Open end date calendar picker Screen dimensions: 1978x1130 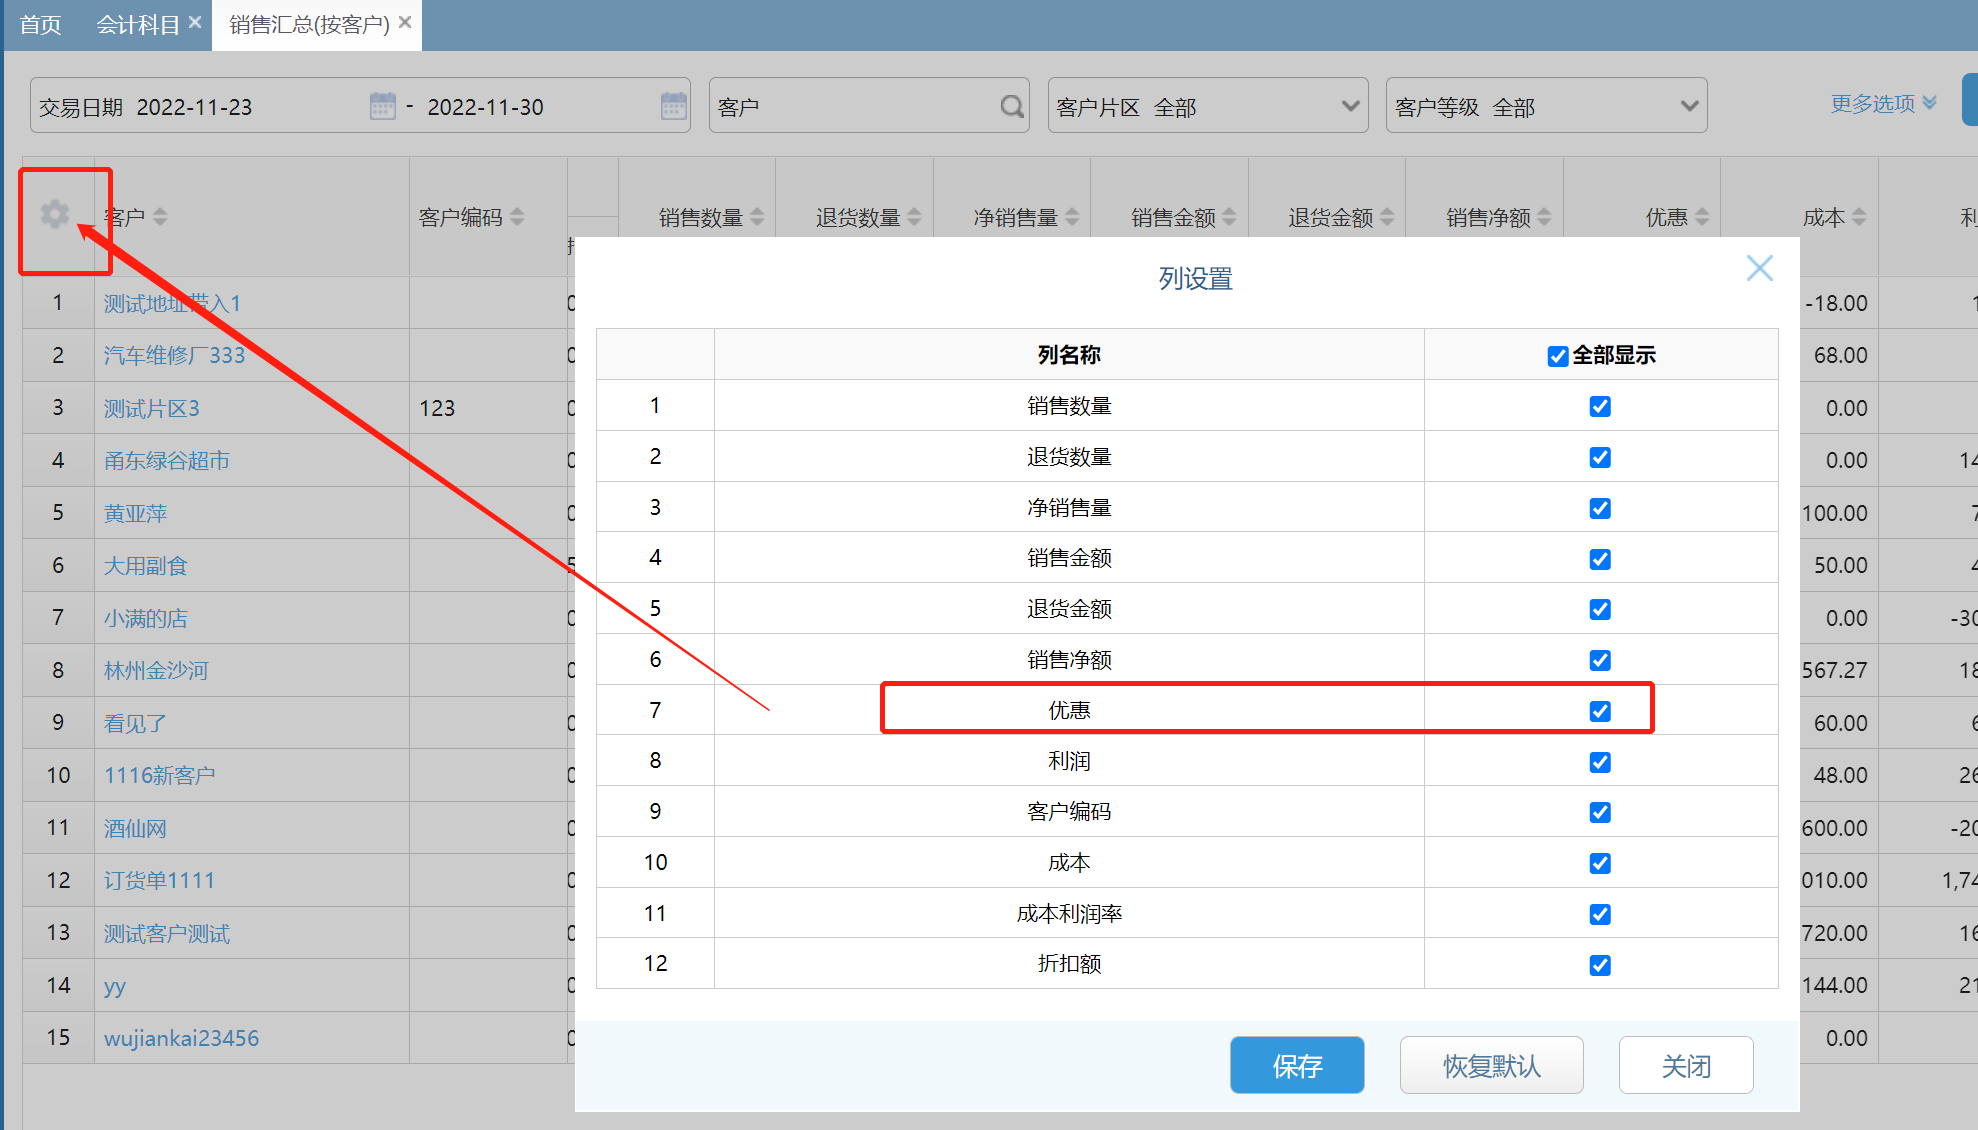[674, 106]
